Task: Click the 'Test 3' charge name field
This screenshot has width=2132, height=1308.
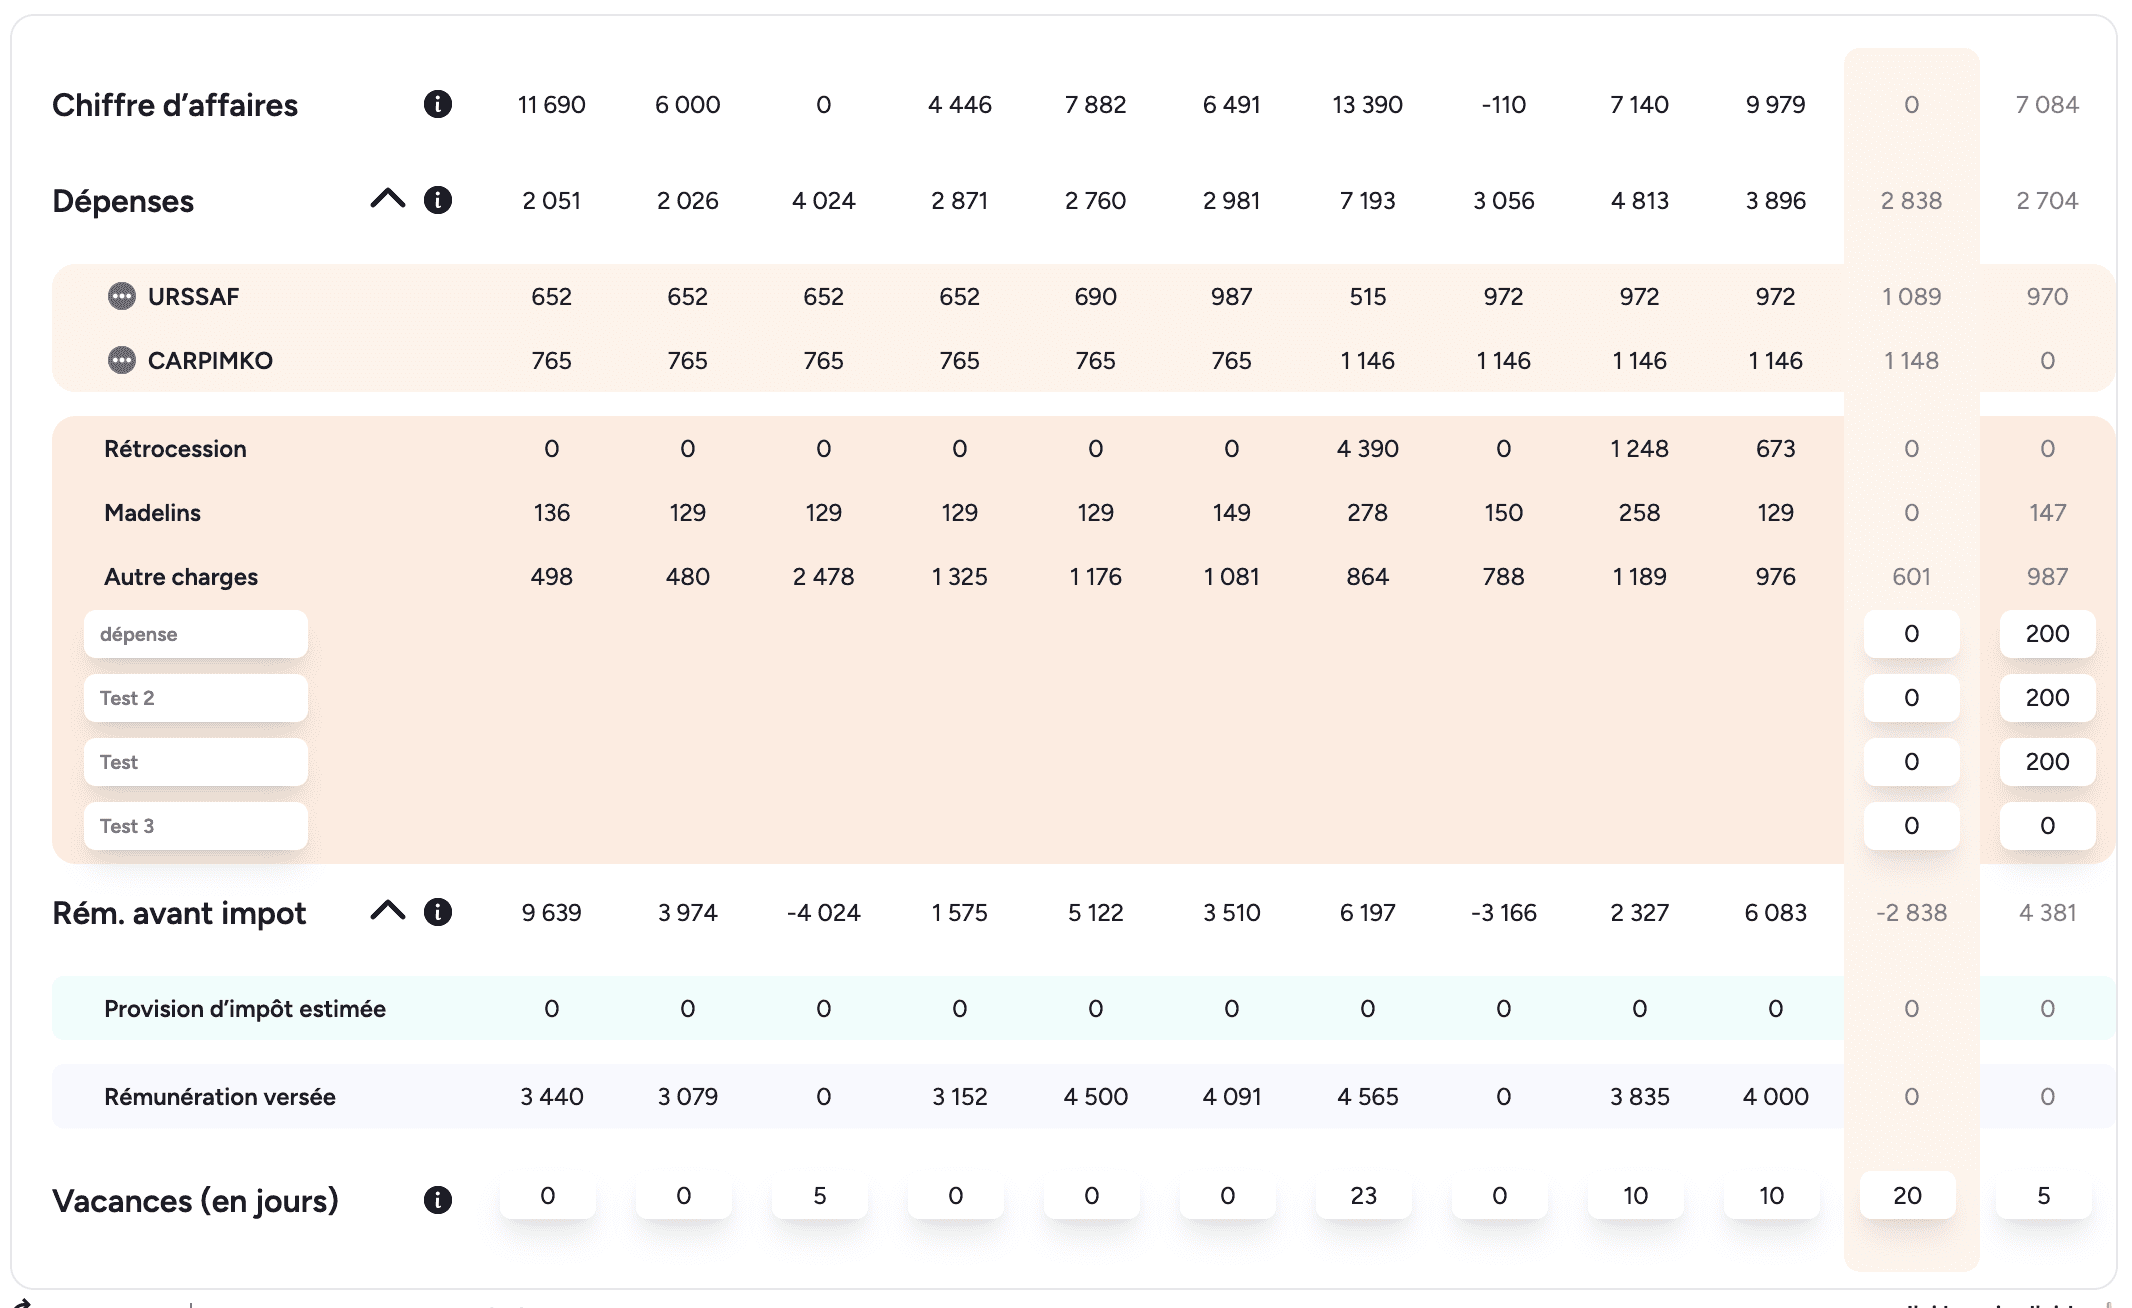Action: coord(196,826)
